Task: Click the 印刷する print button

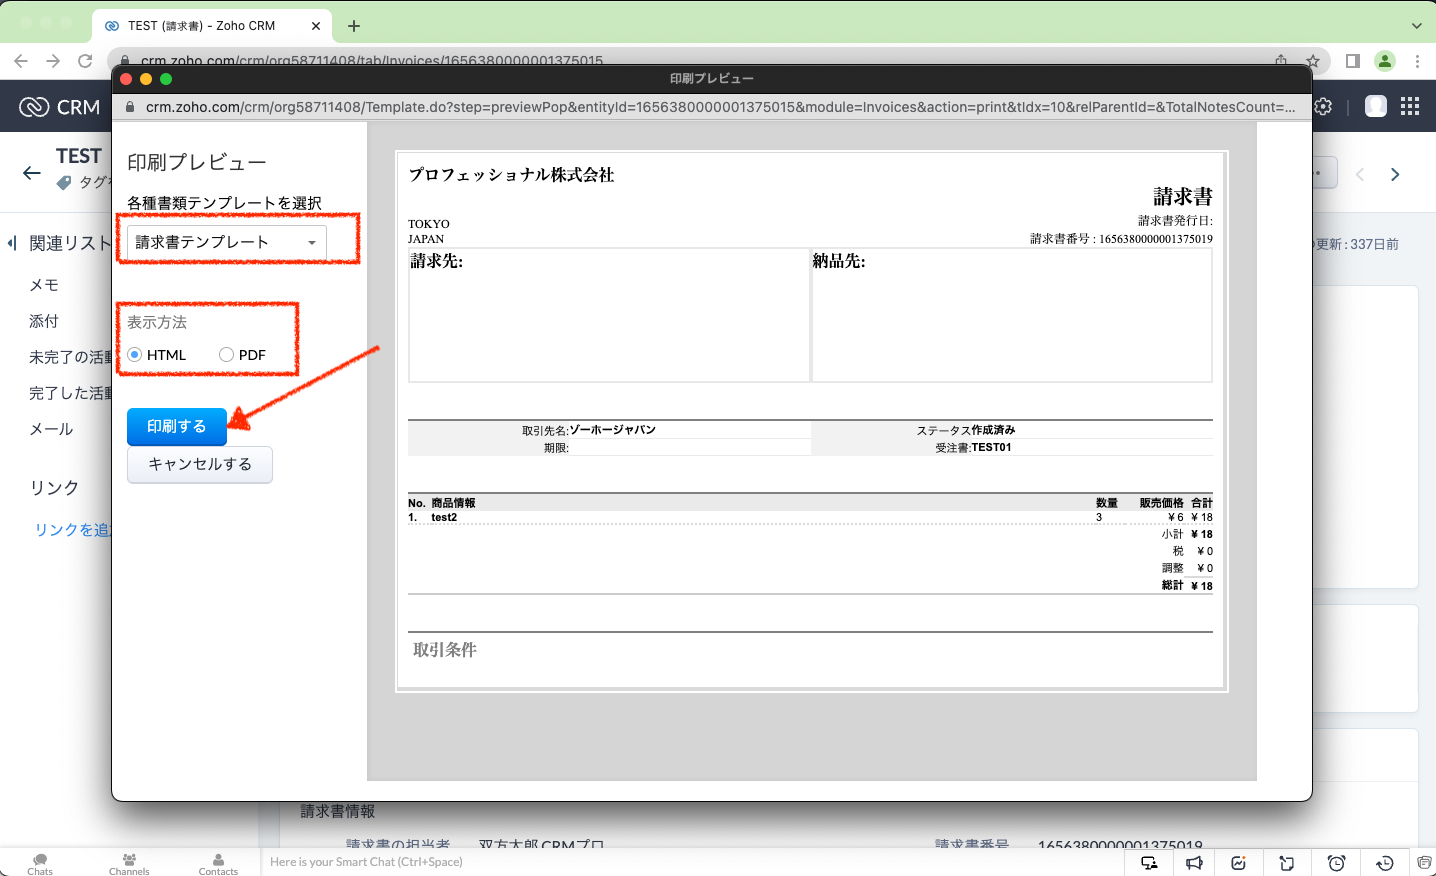Action: coord(177,427)
